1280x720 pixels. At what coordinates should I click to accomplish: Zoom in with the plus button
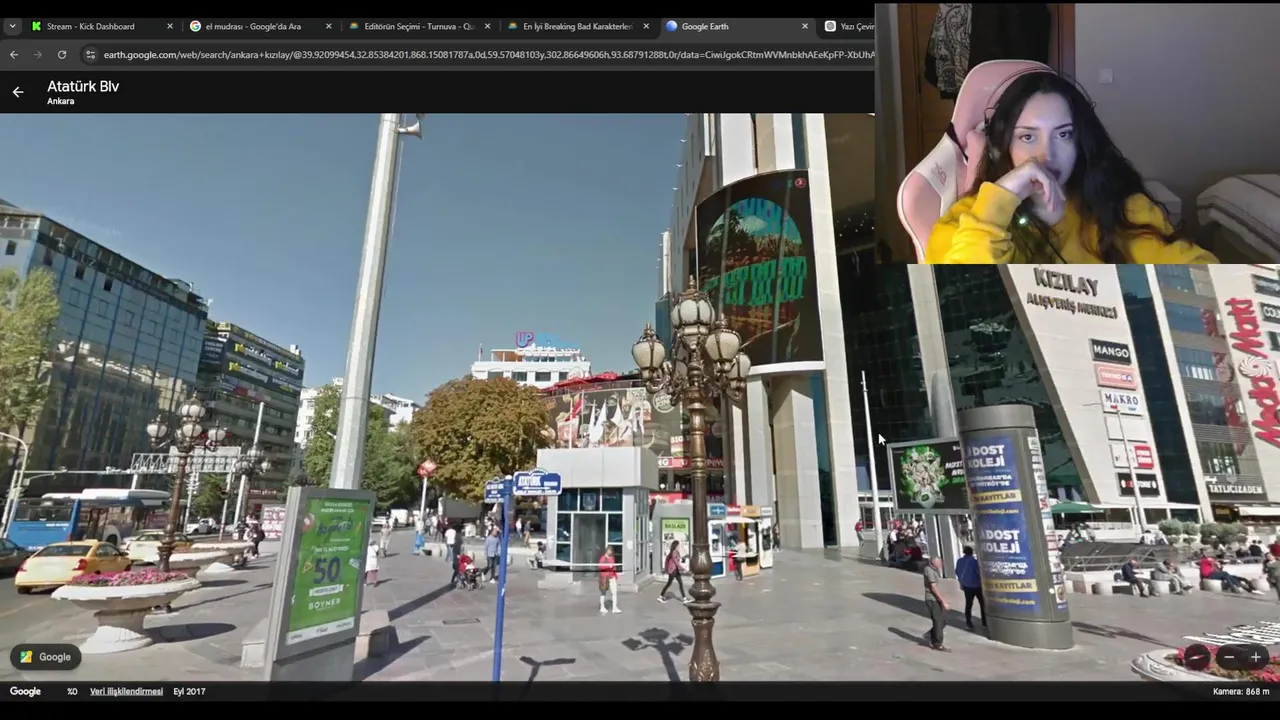[1255, 657]
